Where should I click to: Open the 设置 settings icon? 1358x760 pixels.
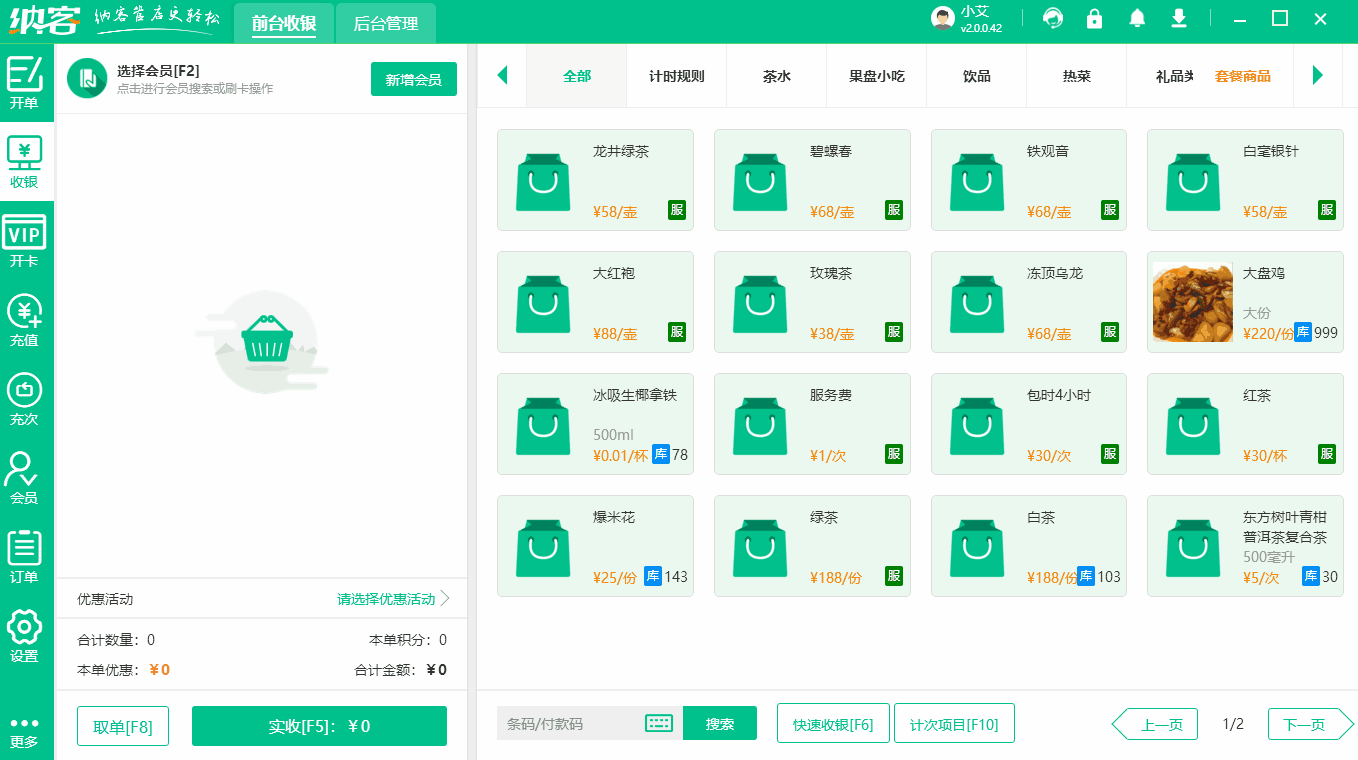tap(25, 632)
